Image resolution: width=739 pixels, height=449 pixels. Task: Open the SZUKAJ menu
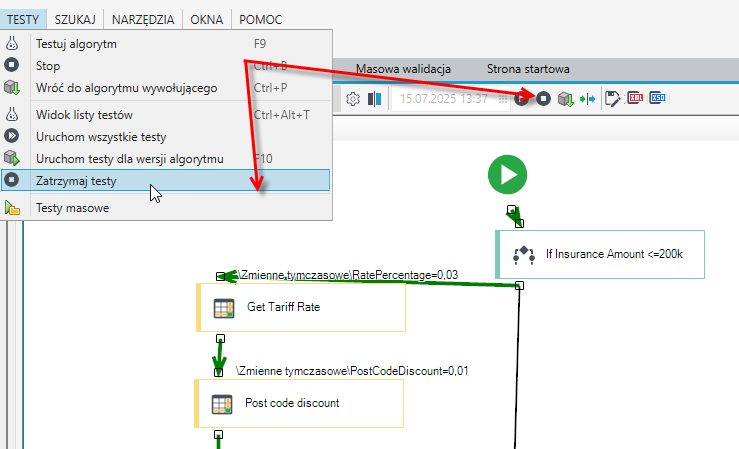[74, 19]
